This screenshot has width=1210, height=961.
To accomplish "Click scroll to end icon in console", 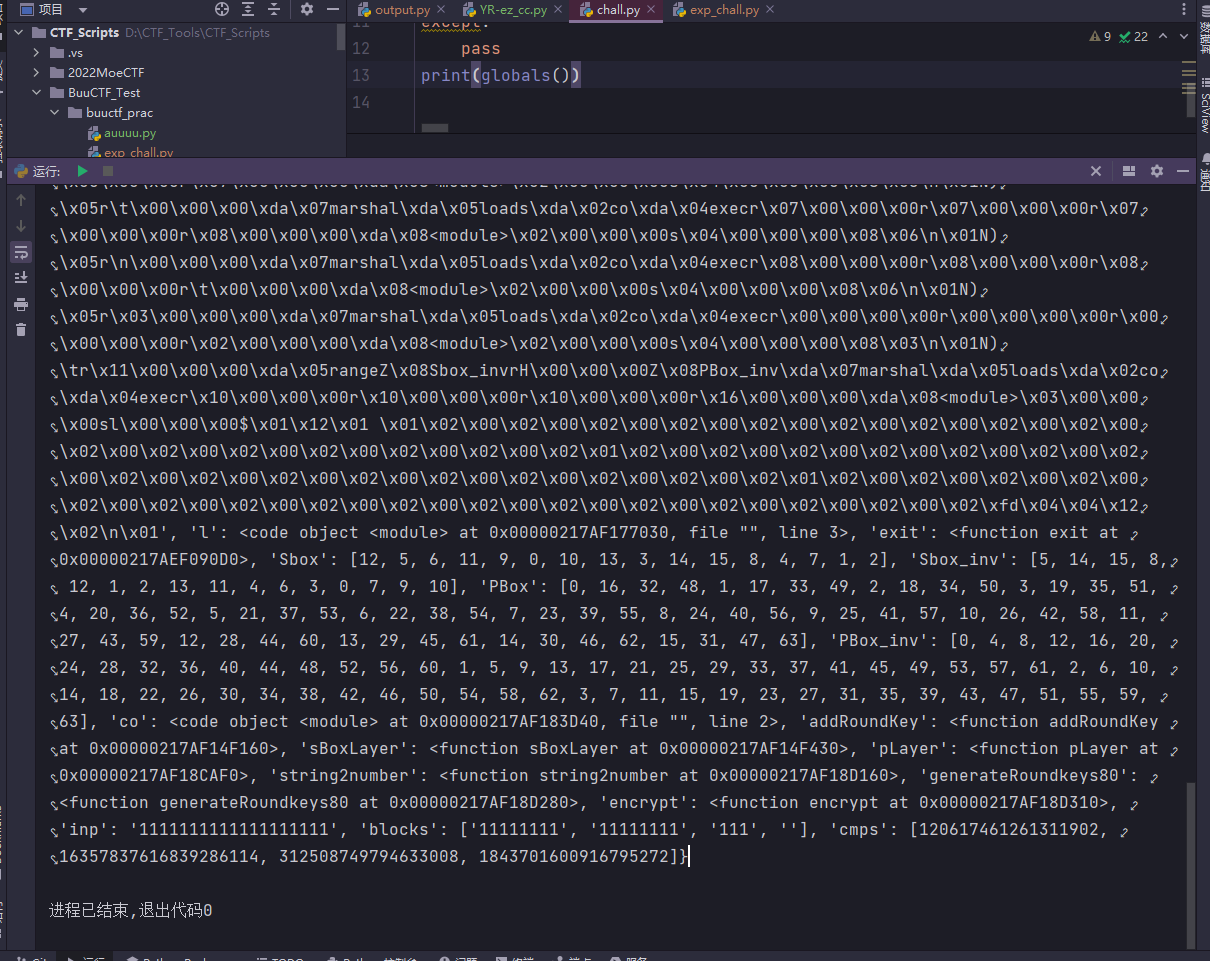I will click(21, 277).
